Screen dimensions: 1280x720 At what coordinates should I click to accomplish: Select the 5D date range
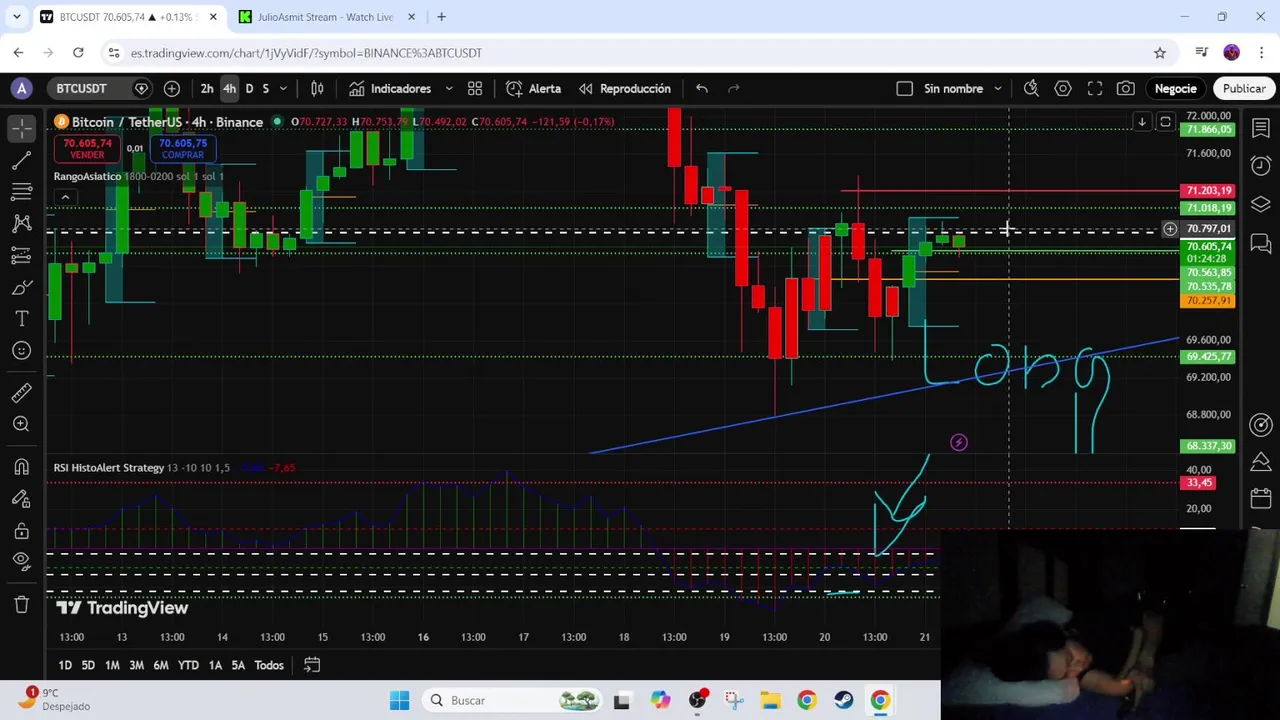pyautogui.click(x=88, y=665)
